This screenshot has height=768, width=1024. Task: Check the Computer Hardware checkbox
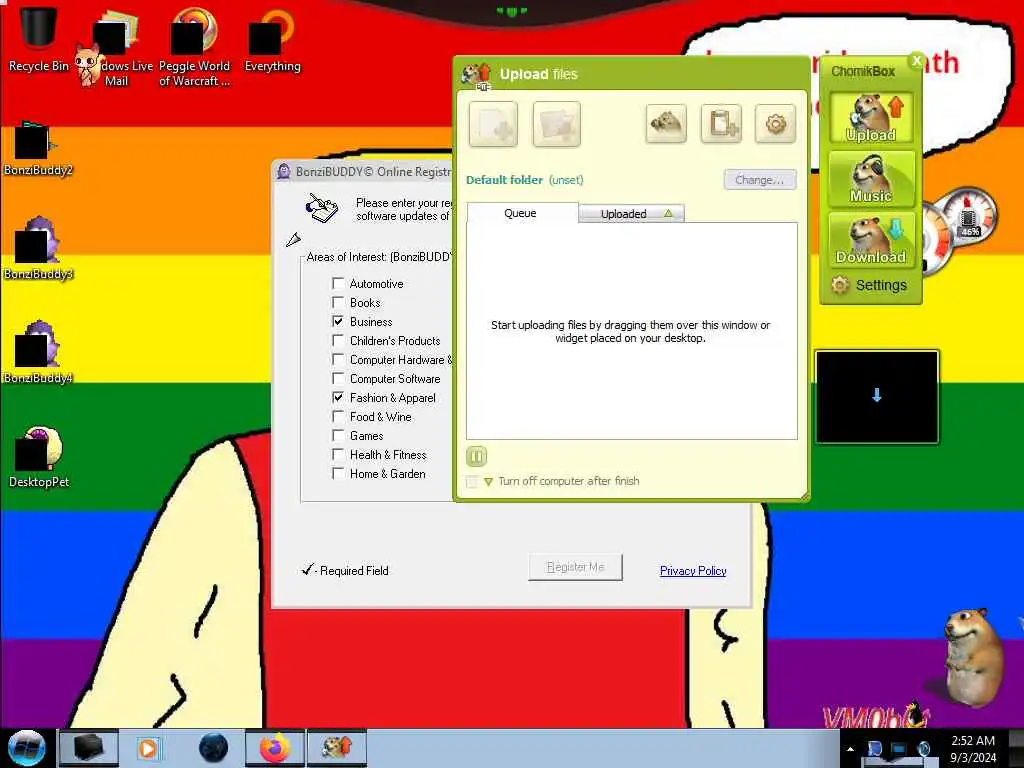[338, 359]
